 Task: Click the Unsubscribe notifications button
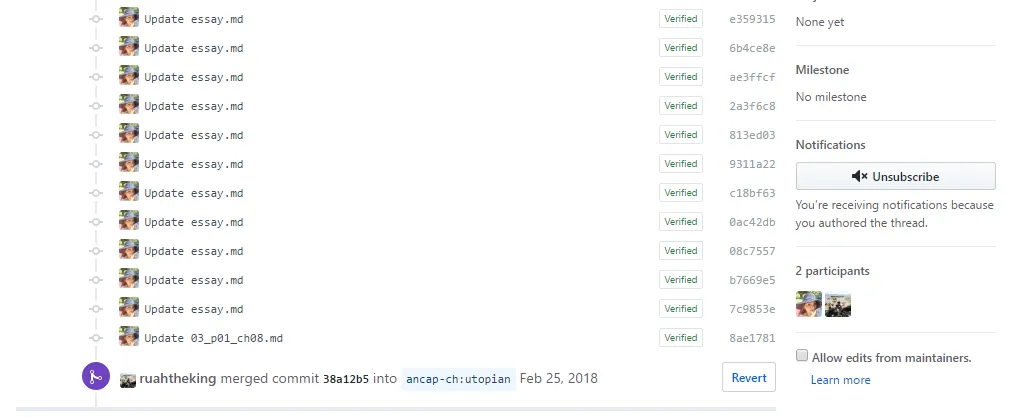pos(895,176)
